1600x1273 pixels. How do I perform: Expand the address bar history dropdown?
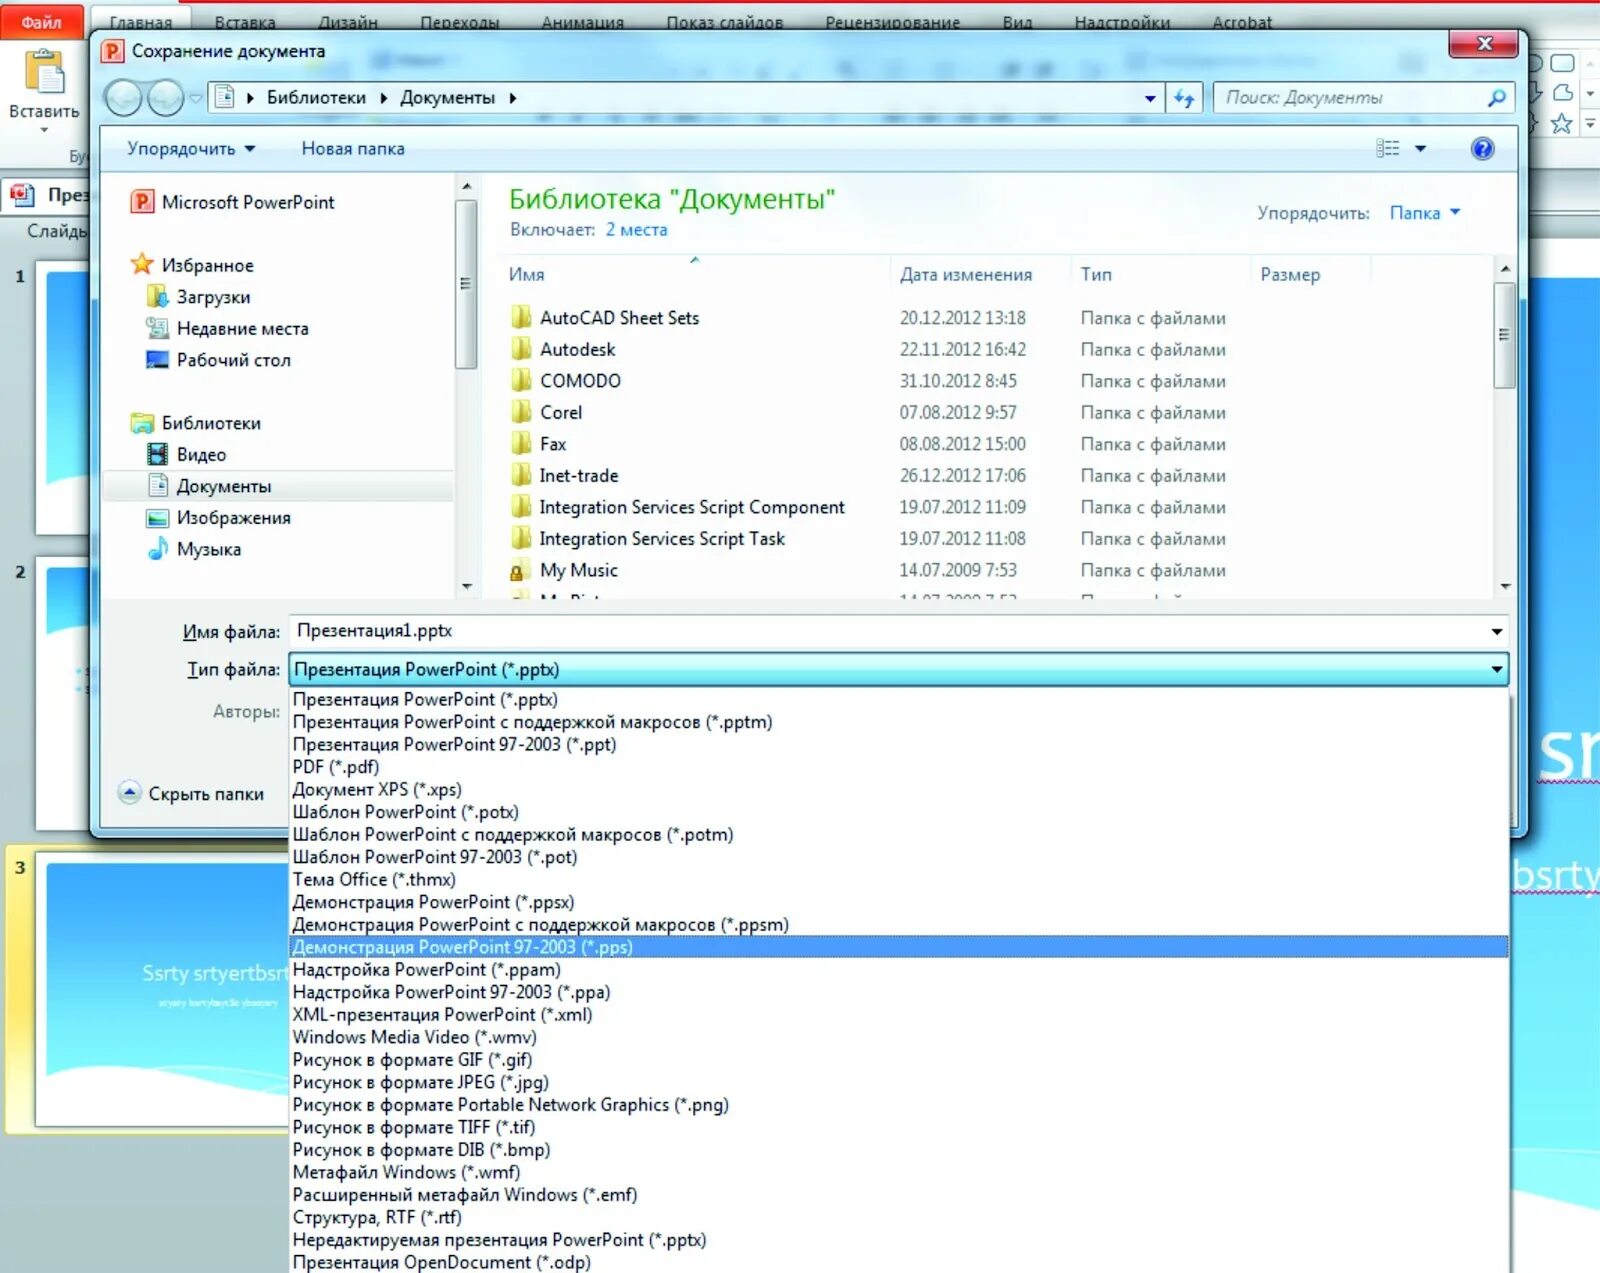coord(1150,98)
